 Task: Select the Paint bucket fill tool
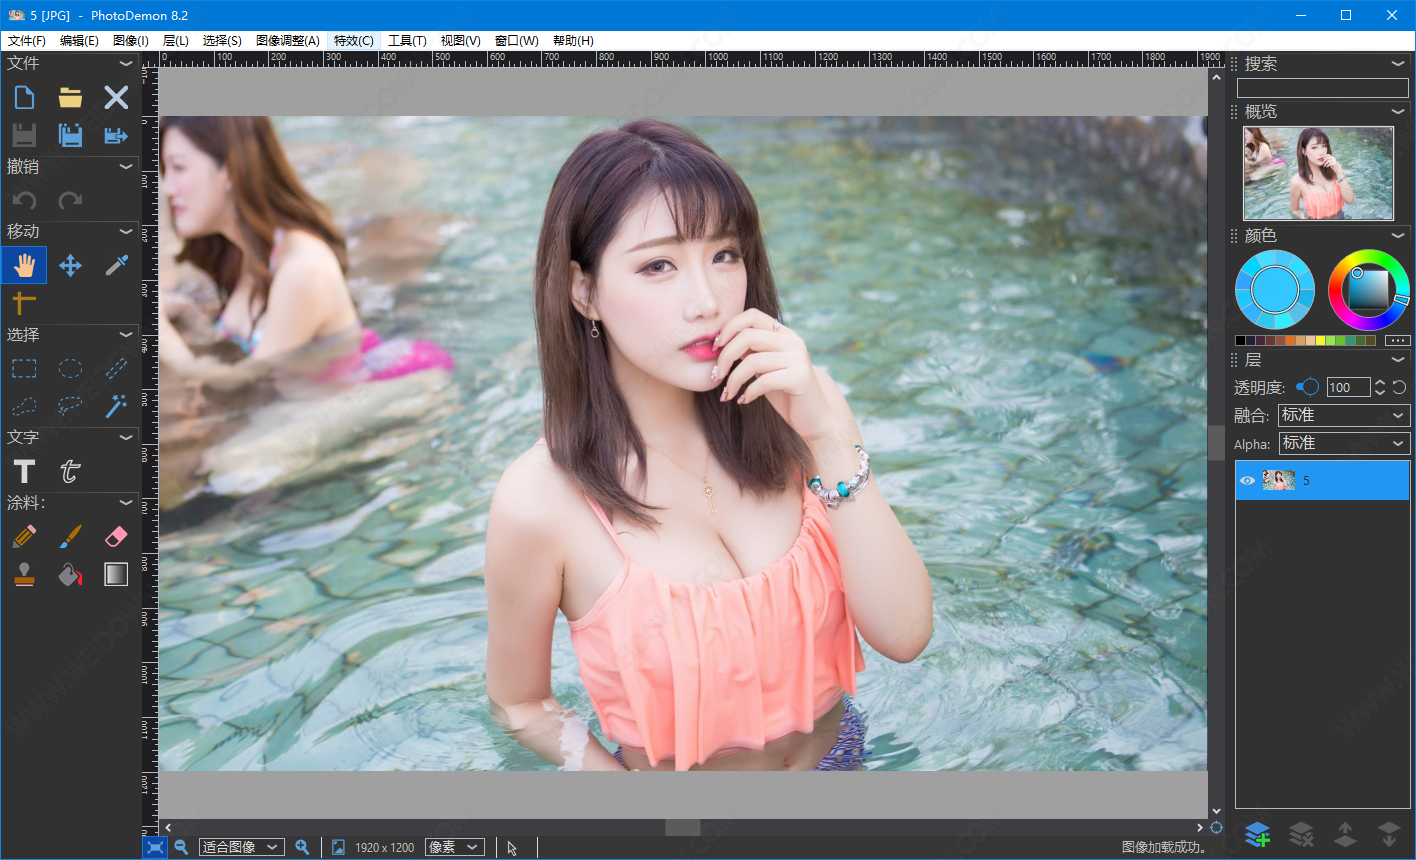70,574
